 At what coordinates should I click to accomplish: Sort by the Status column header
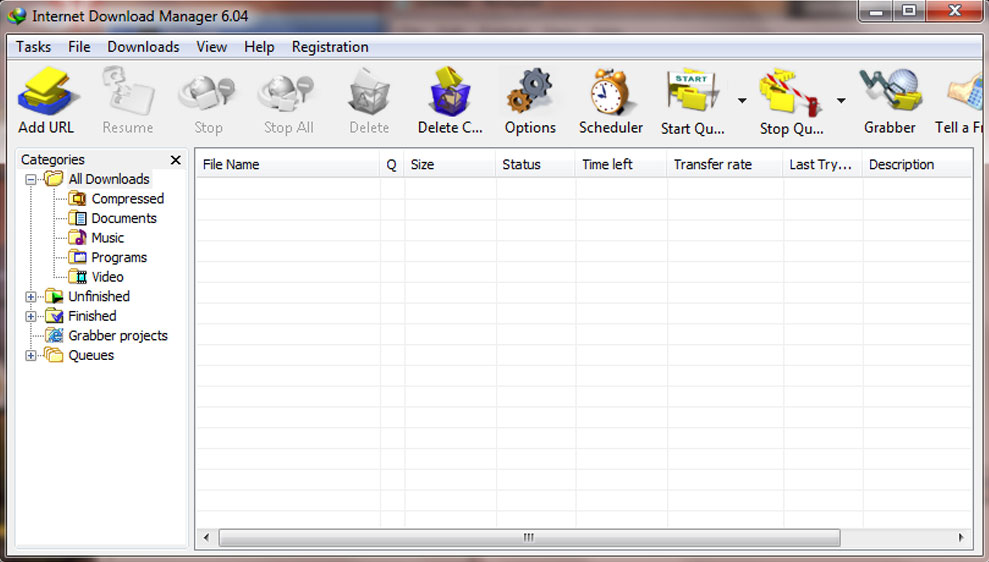[x=535, y=165]
